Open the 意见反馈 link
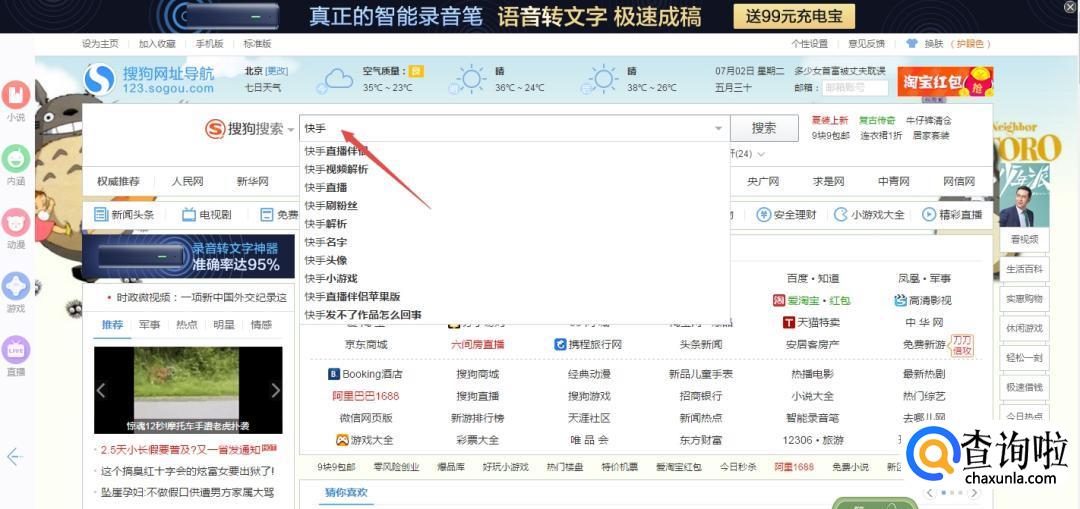Viewport: 1080px width, 509px height. click(x=866, y=43)
